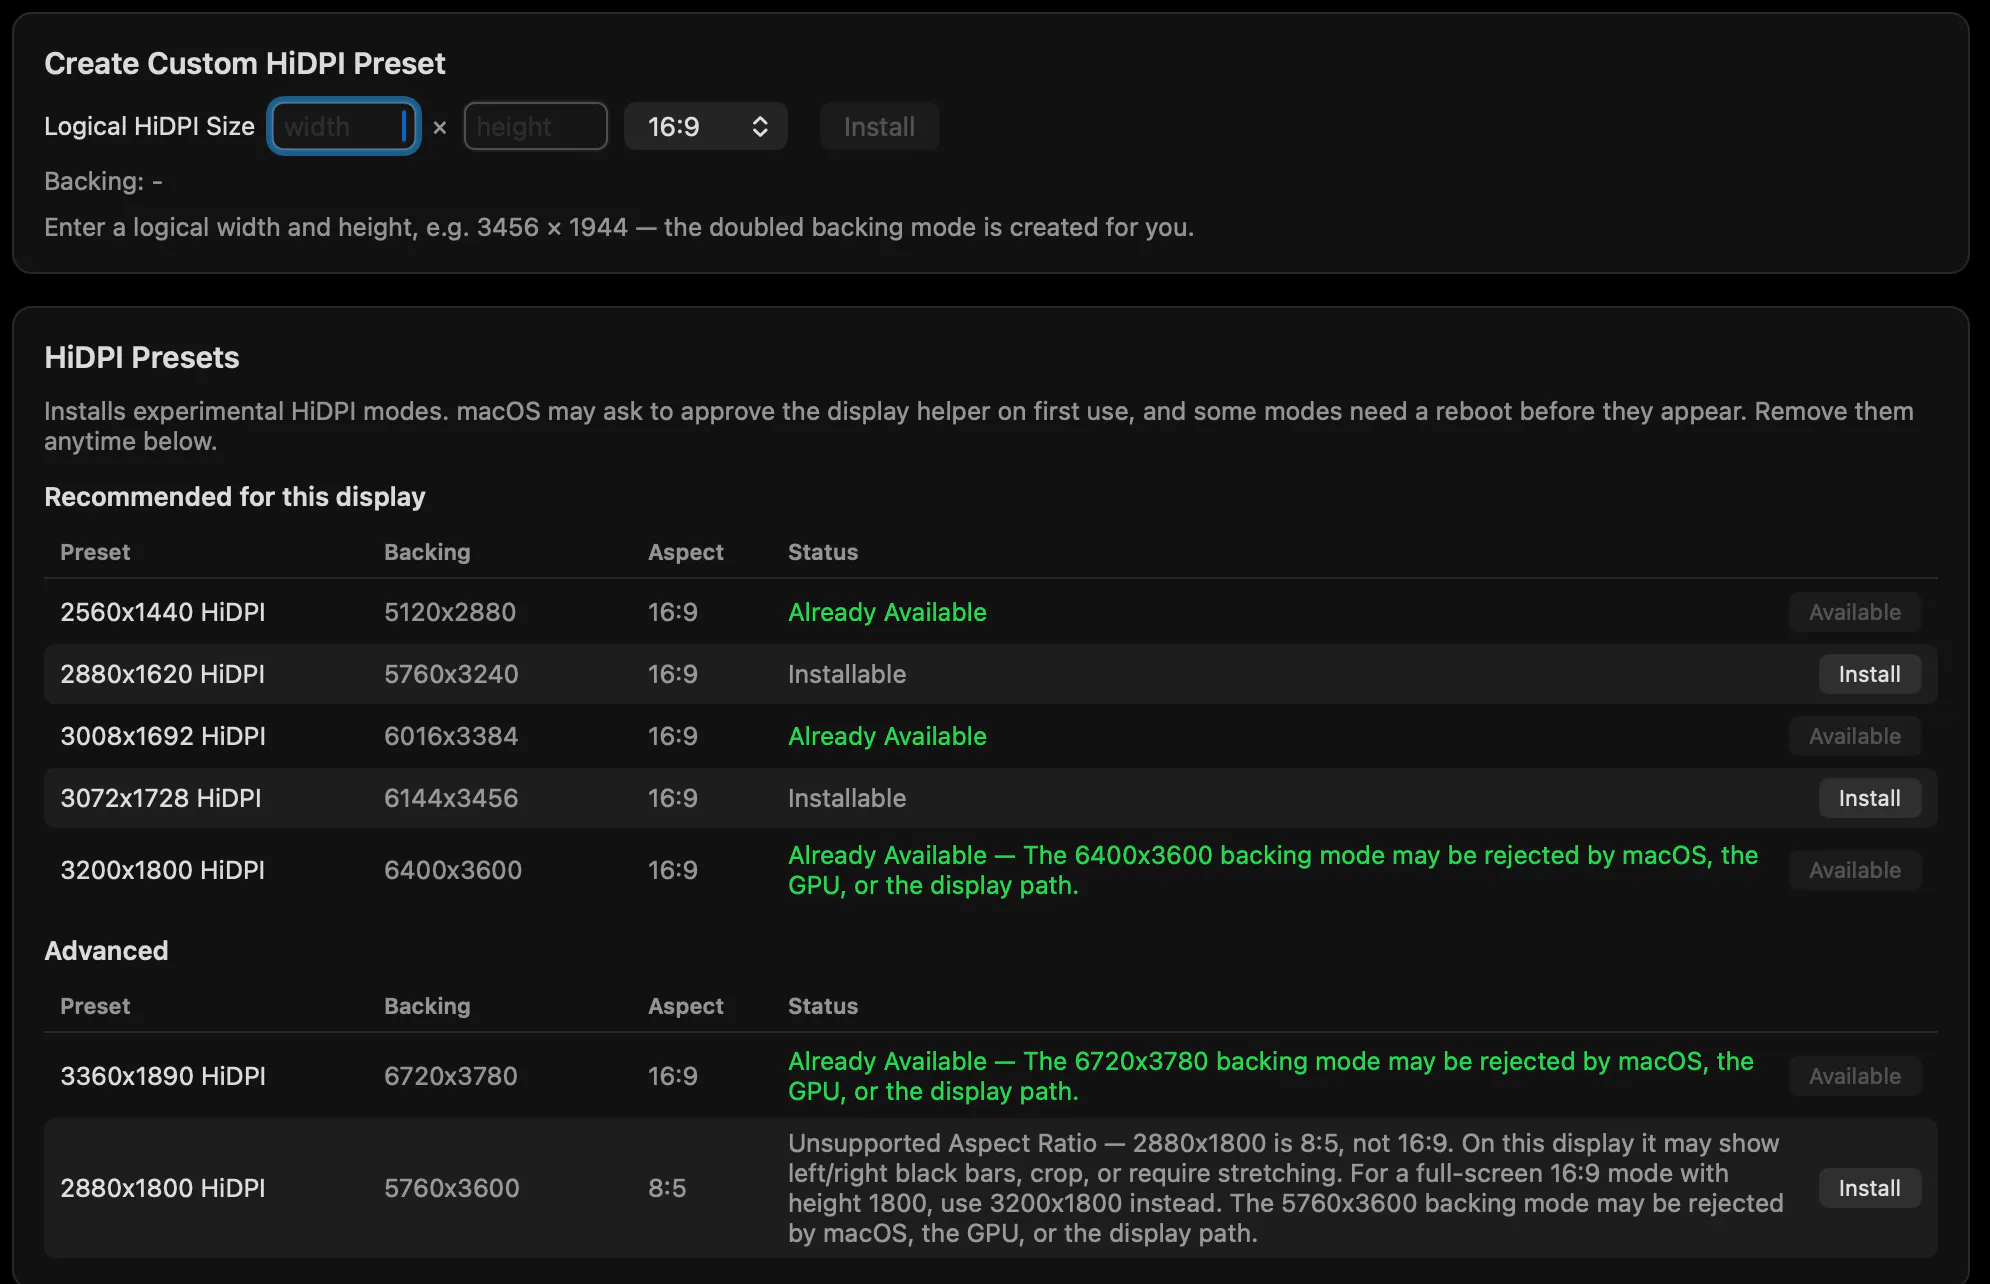Install the 3072x1728 HiDPI preset

[x=1869, y=798]
